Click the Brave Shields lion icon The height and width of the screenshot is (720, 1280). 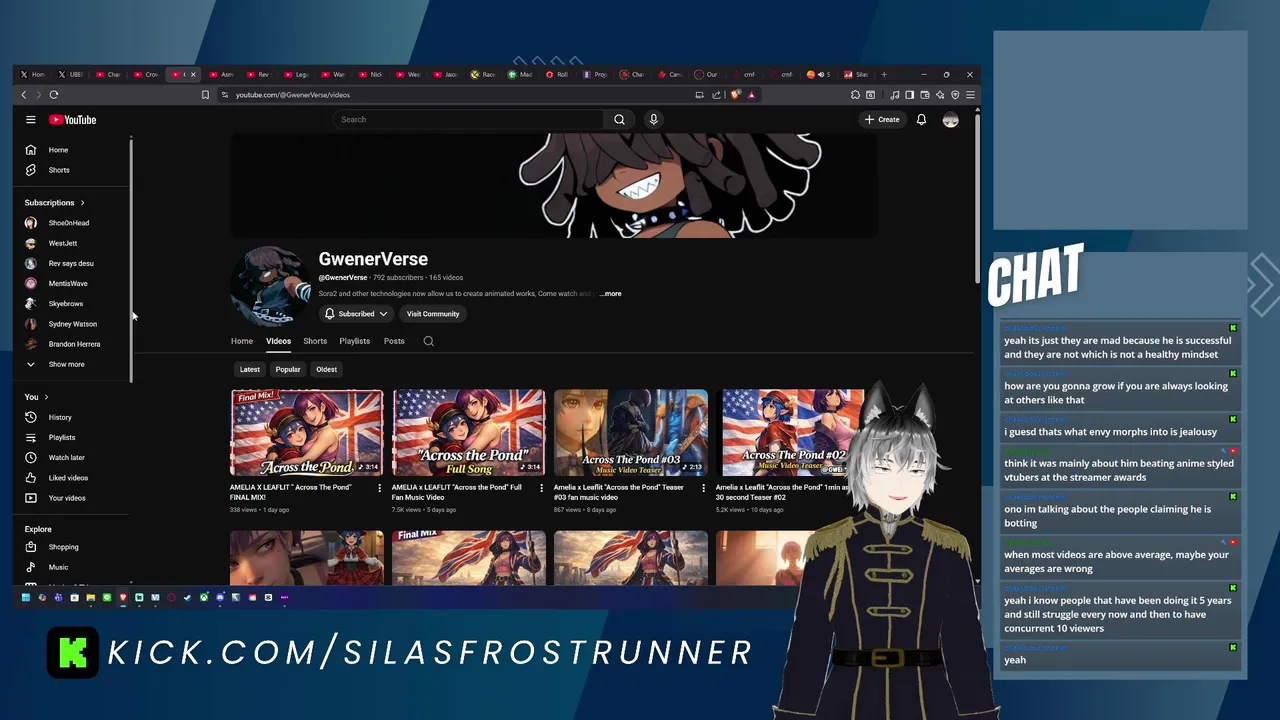[x=735, y=95]
